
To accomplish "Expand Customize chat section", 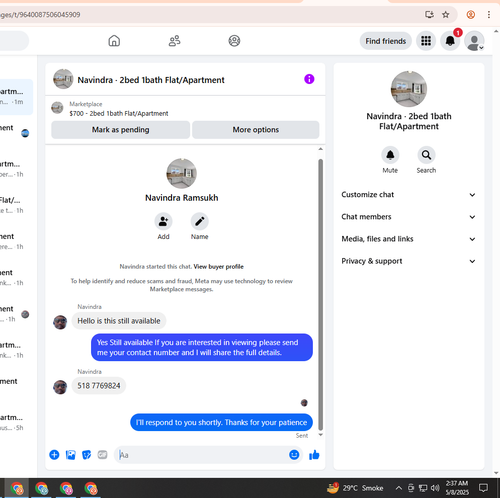I will click(409, 195).
